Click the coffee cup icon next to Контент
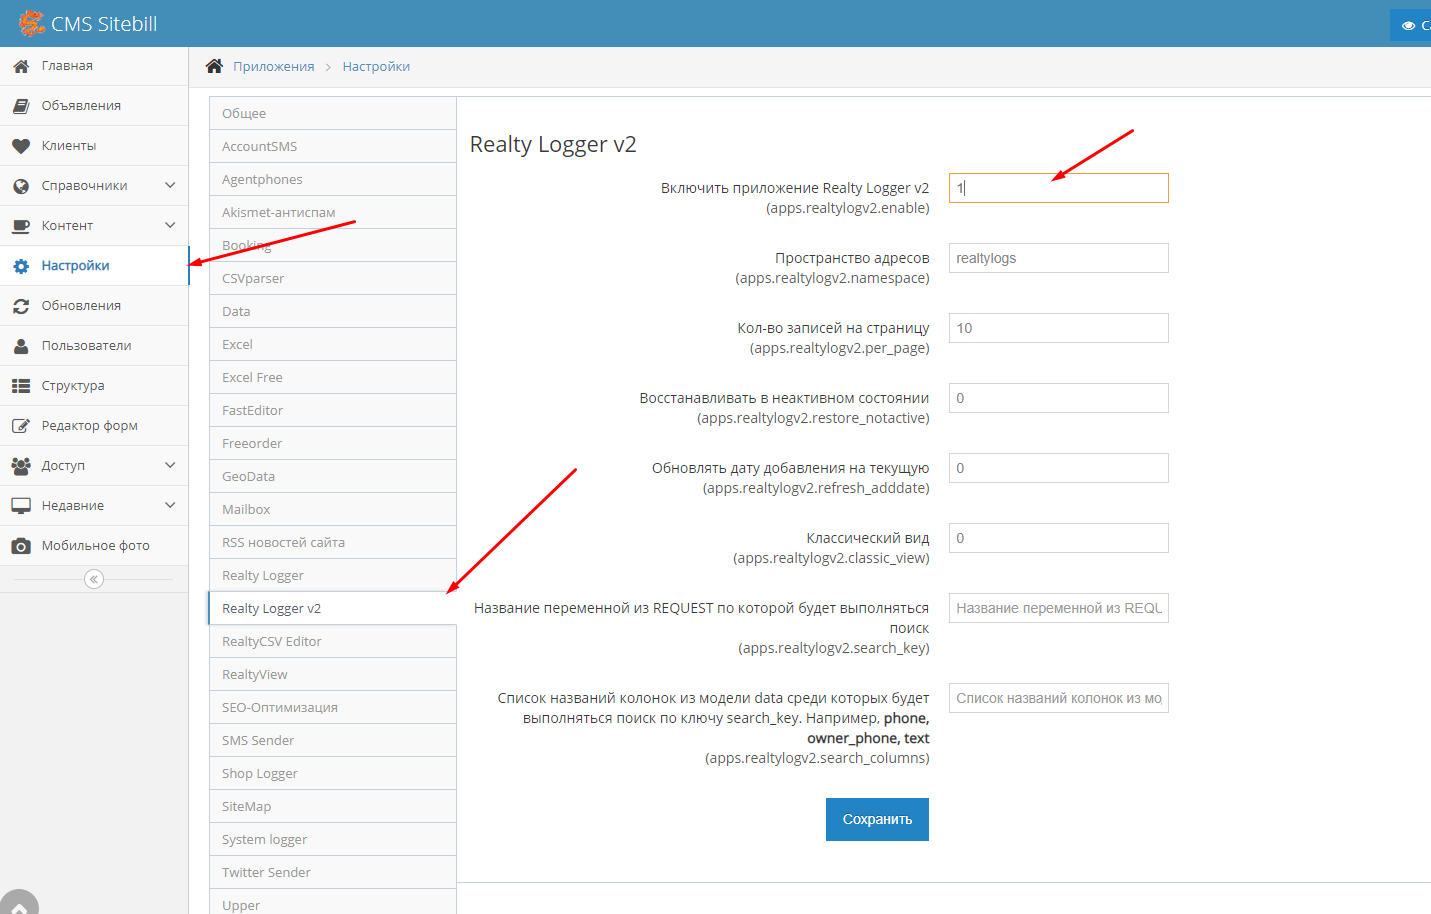1431x914 pixels. (x=21, y=226)
